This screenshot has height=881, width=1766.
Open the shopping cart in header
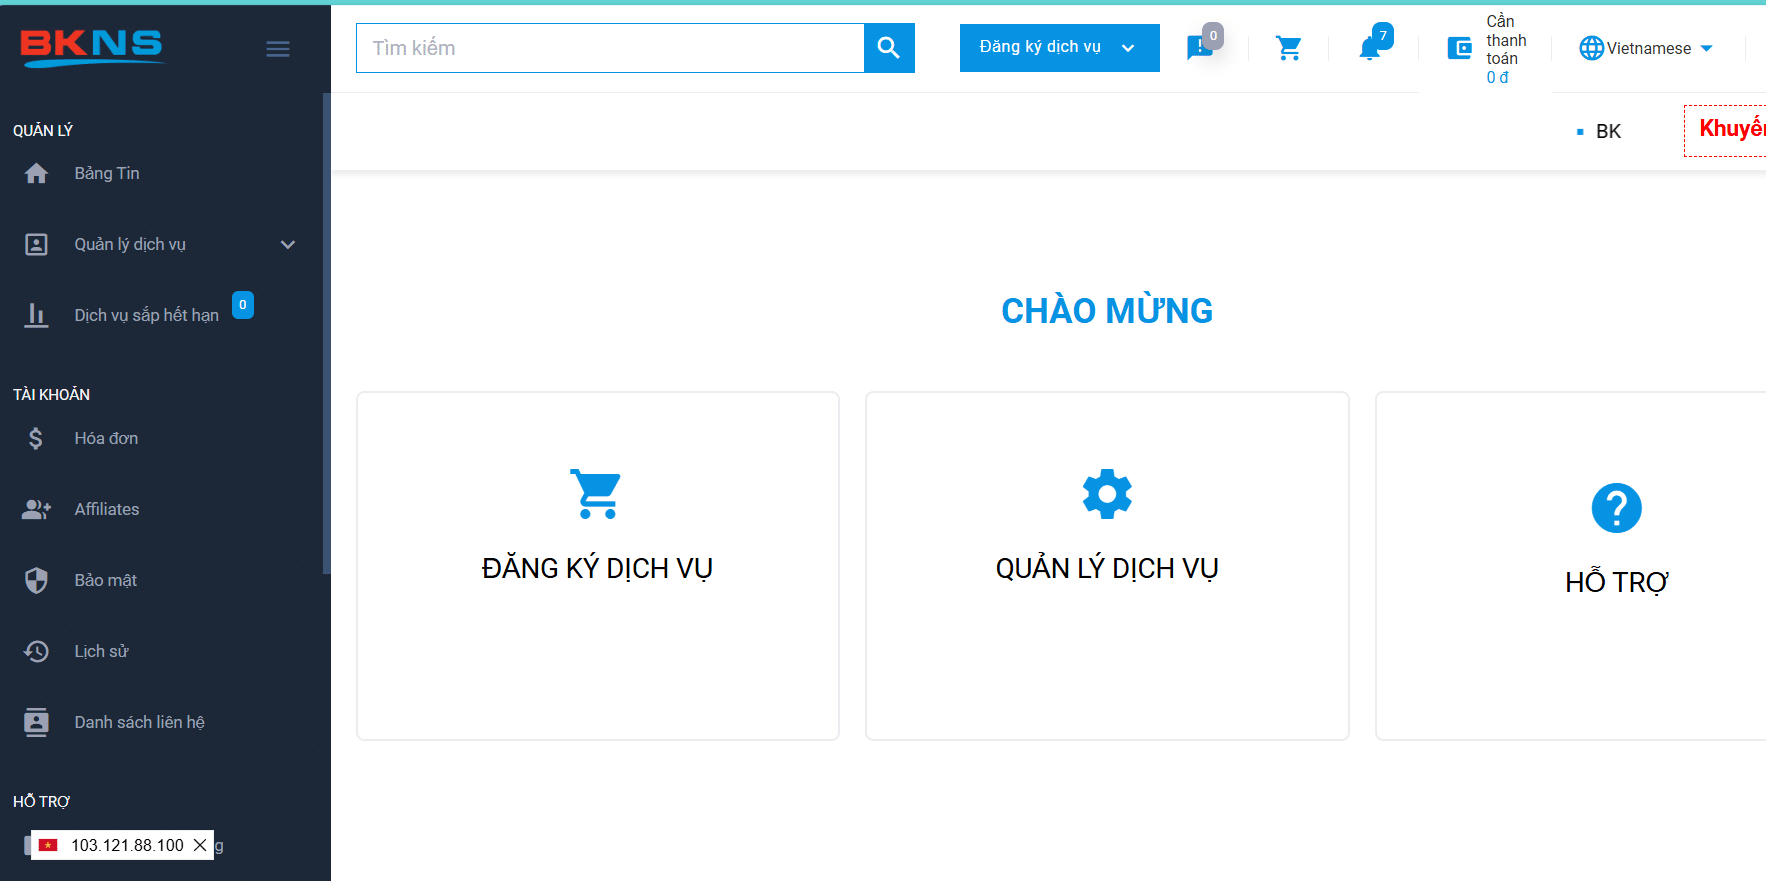pos(1288,48)
